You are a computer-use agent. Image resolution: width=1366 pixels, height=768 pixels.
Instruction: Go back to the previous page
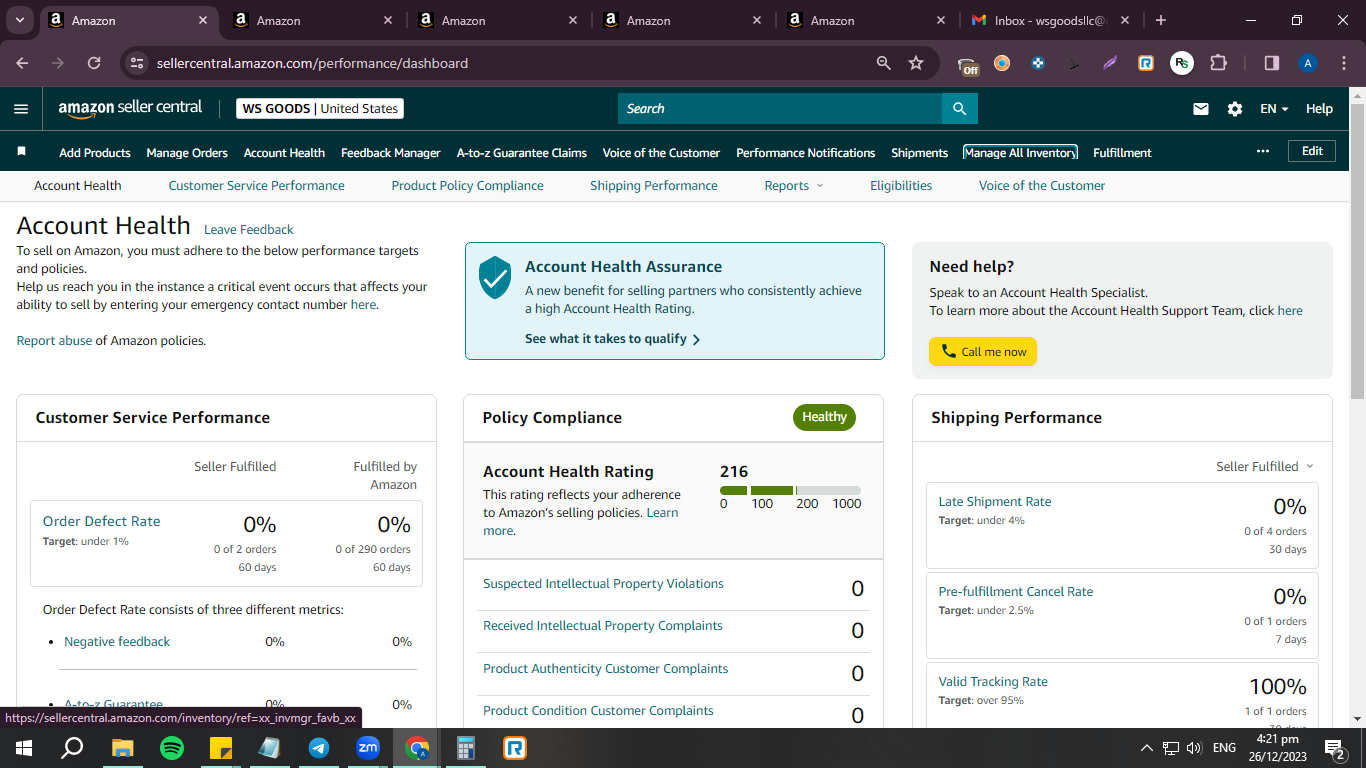23,63
